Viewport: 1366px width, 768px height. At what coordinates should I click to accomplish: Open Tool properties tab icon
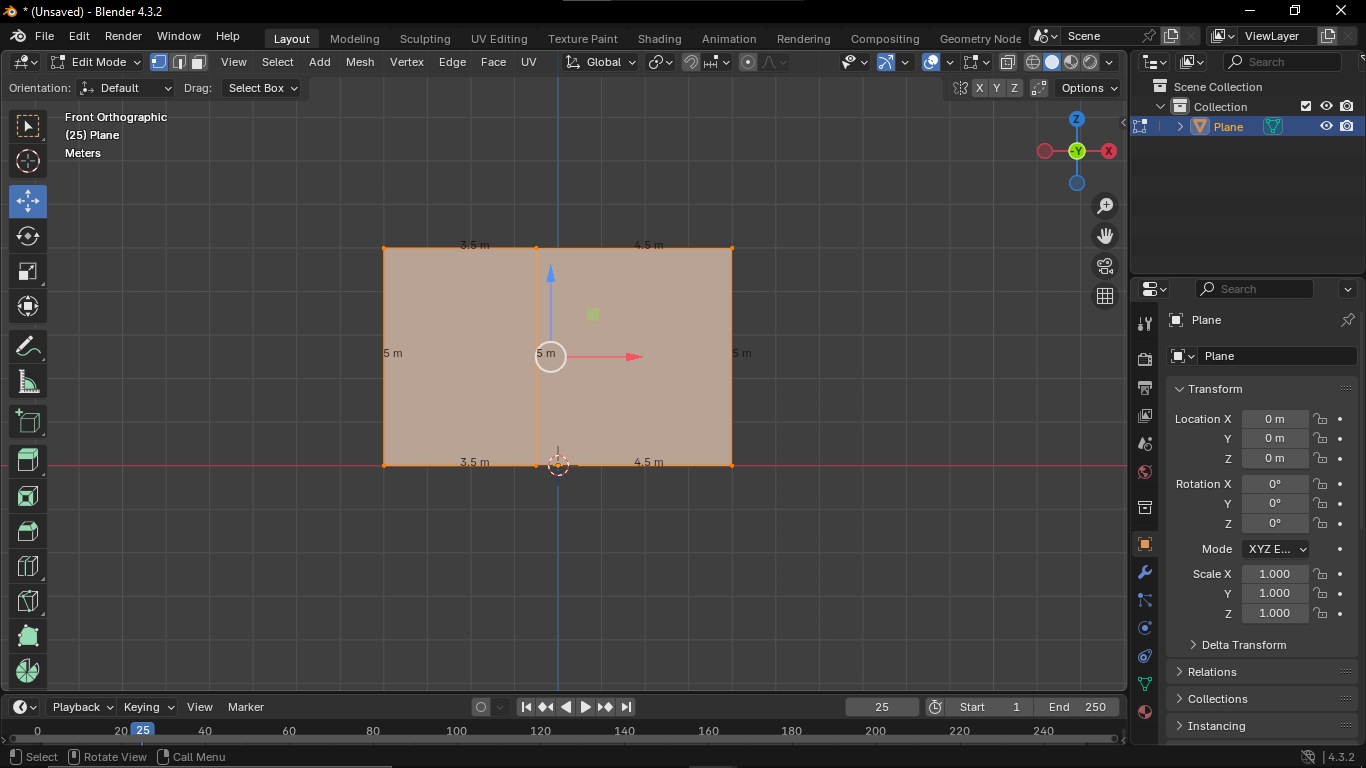click(x=1145, y=324)
